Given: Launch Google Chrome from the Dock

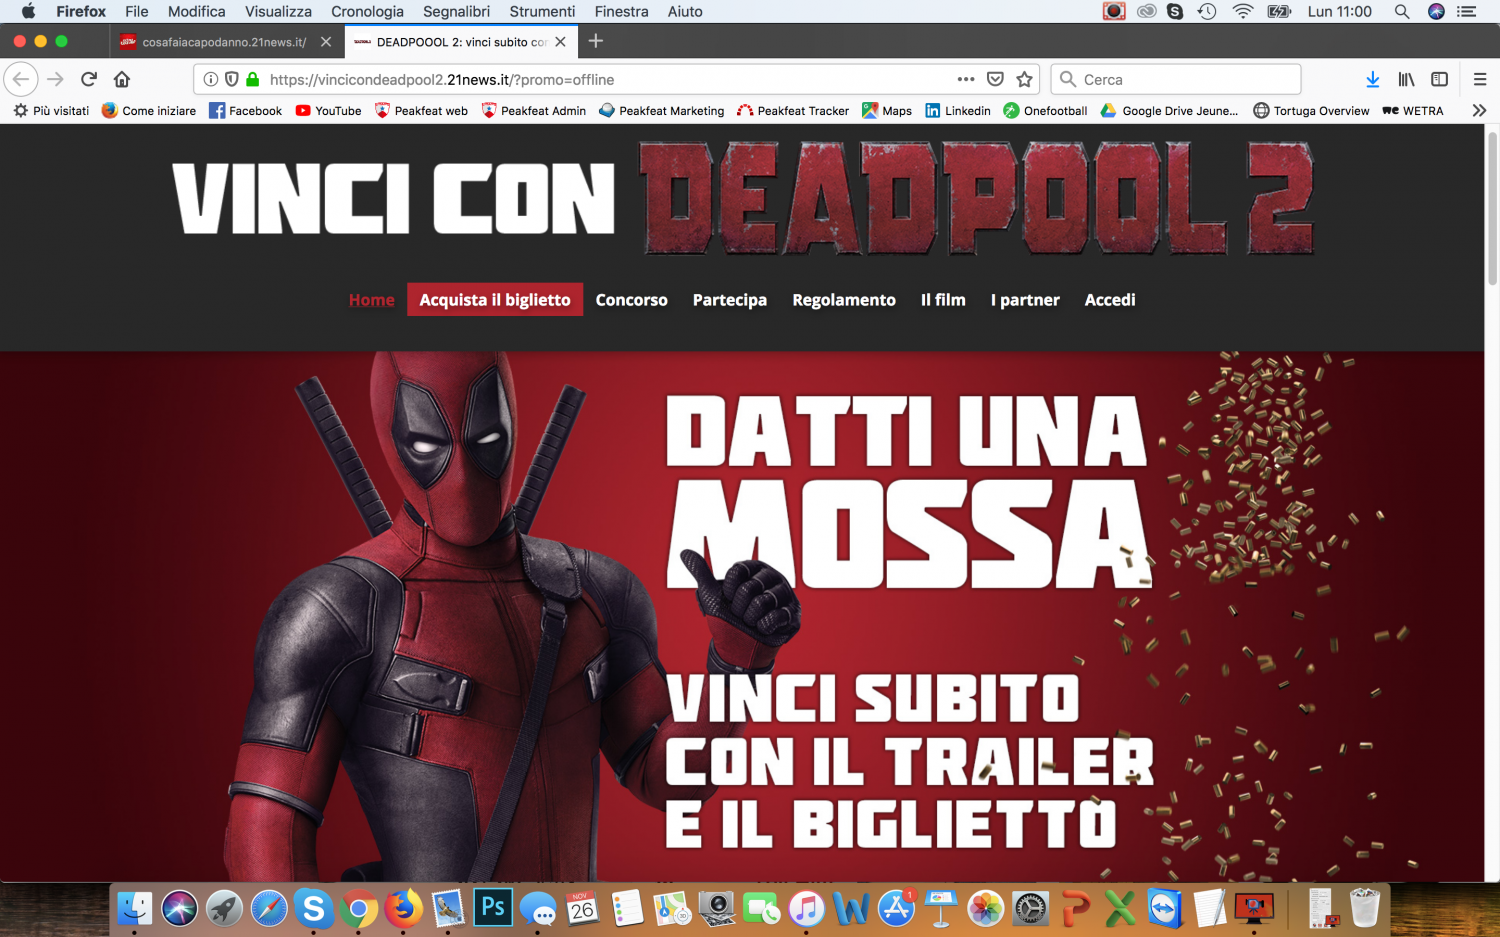Looking at the screenshot, I should point(358,909).
